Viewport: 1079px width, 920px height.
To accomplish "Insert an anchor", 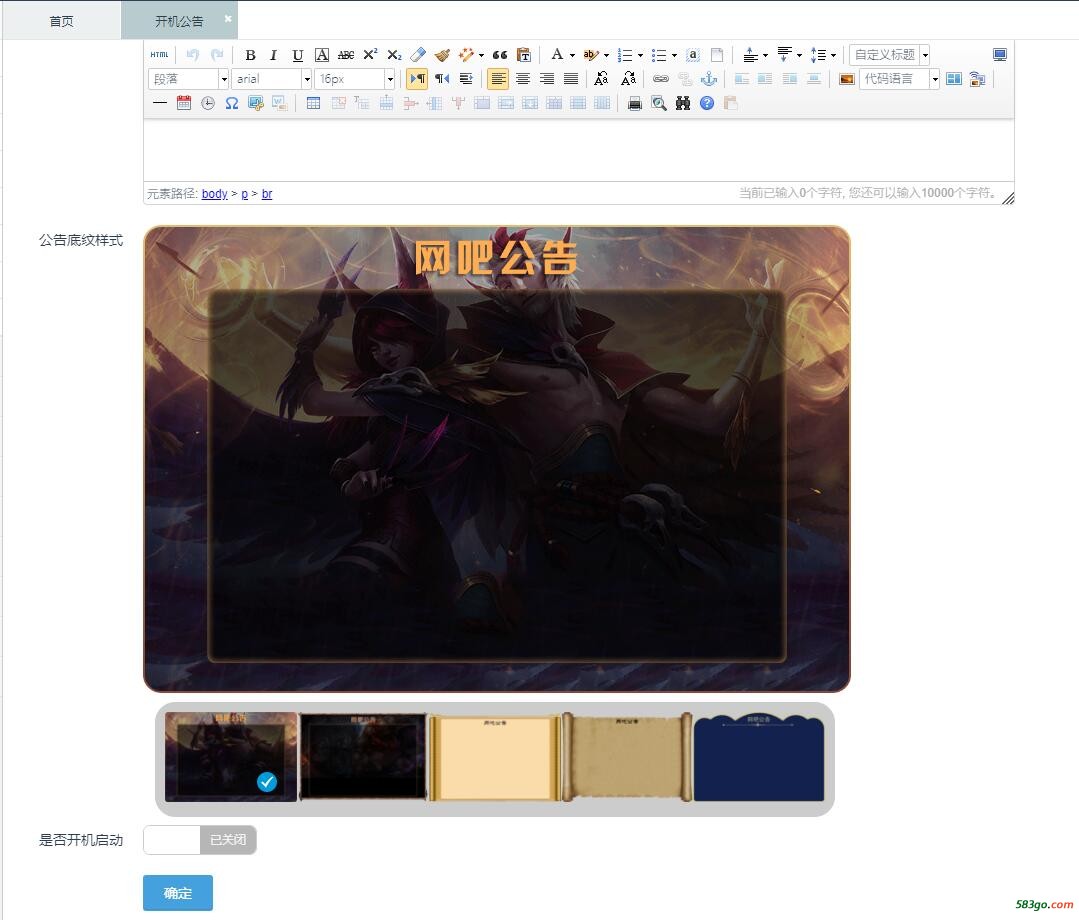I will point(709,79).
